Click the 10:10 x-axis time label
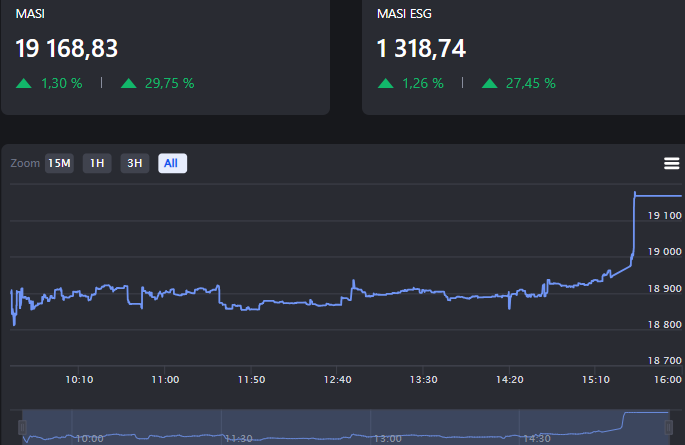 [79, 379]
